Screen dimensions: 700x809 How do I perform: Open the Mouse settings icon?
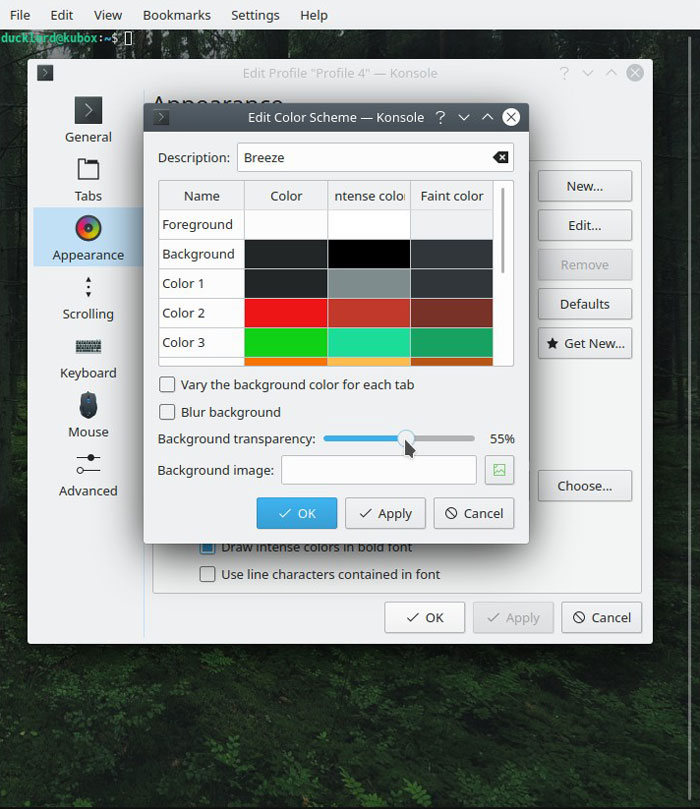click(88, 406)
